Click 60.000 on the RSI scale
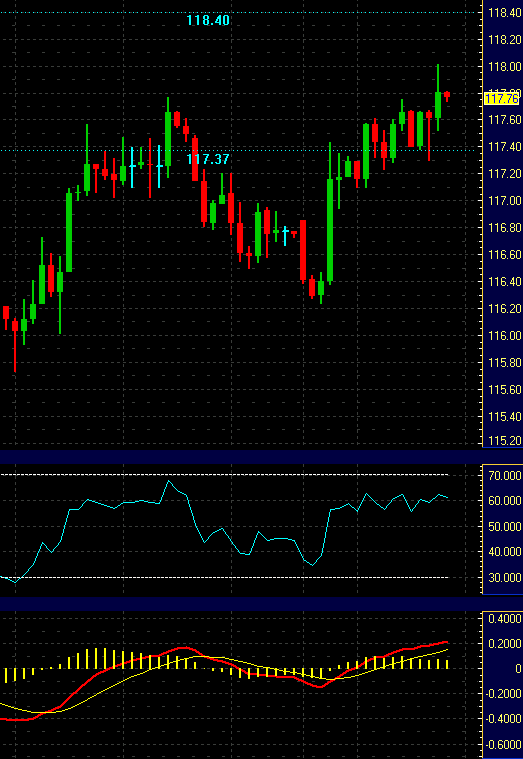Viewport: 523px width, 759px height. pos(505,501)
